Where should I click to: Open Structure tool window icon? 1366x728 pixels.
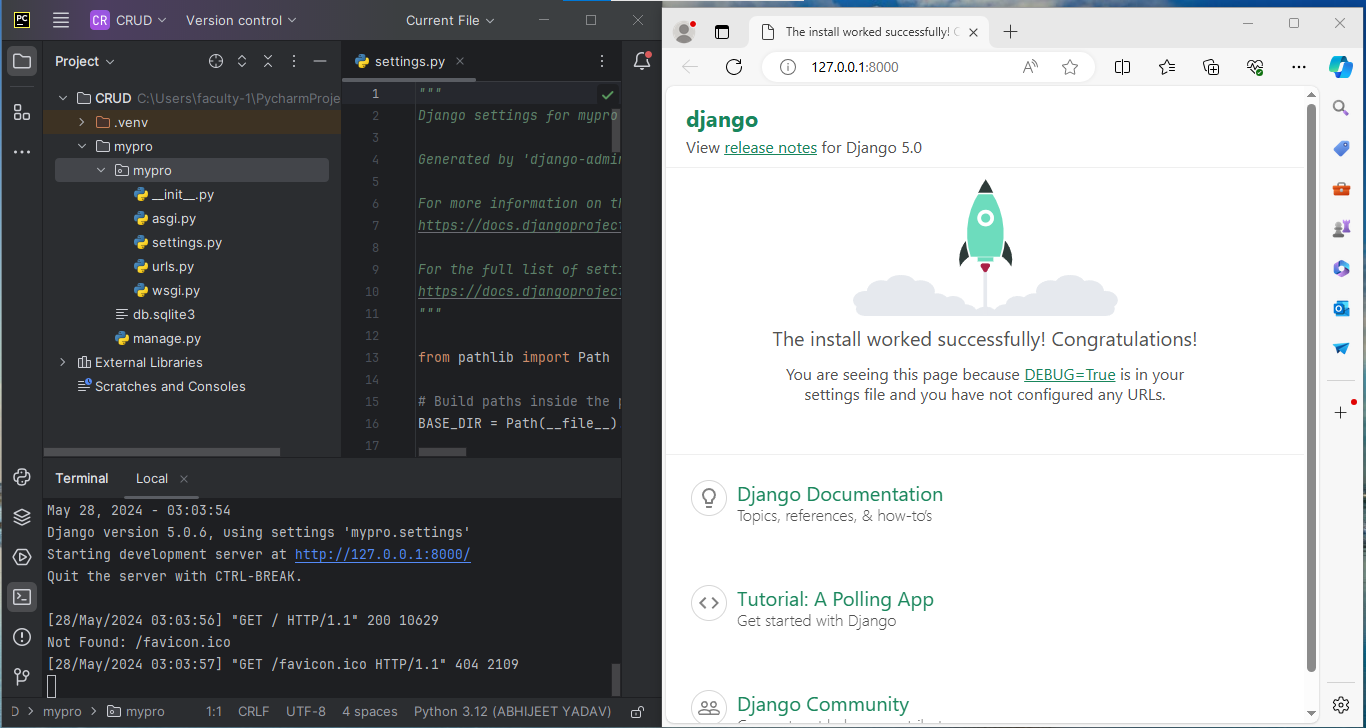[21, 112]
